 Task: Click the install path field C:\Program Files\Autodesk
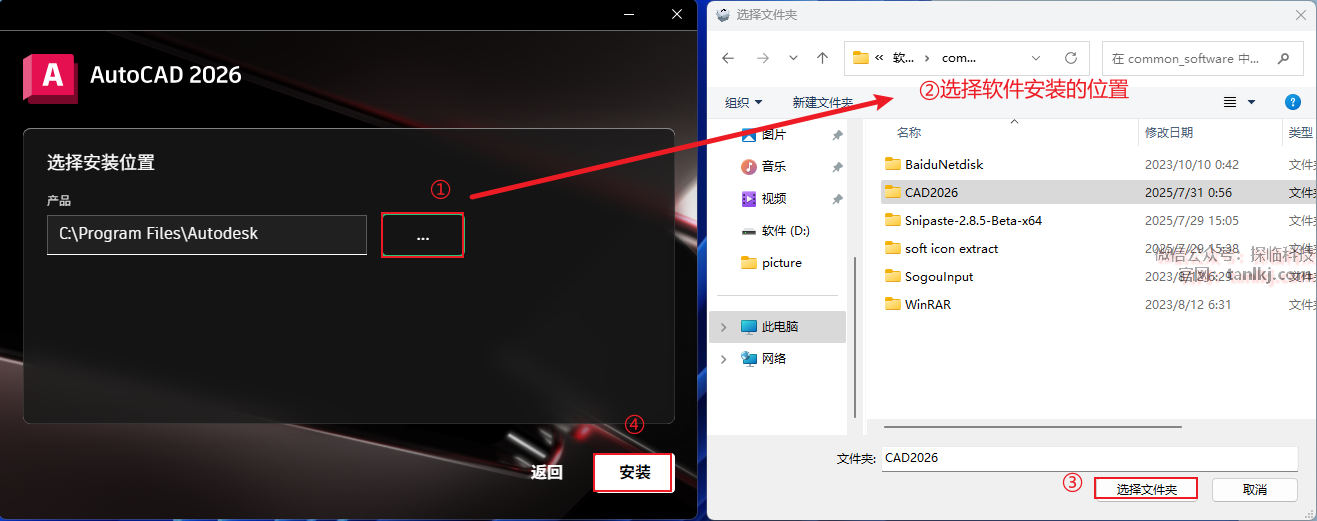[207, 234]
